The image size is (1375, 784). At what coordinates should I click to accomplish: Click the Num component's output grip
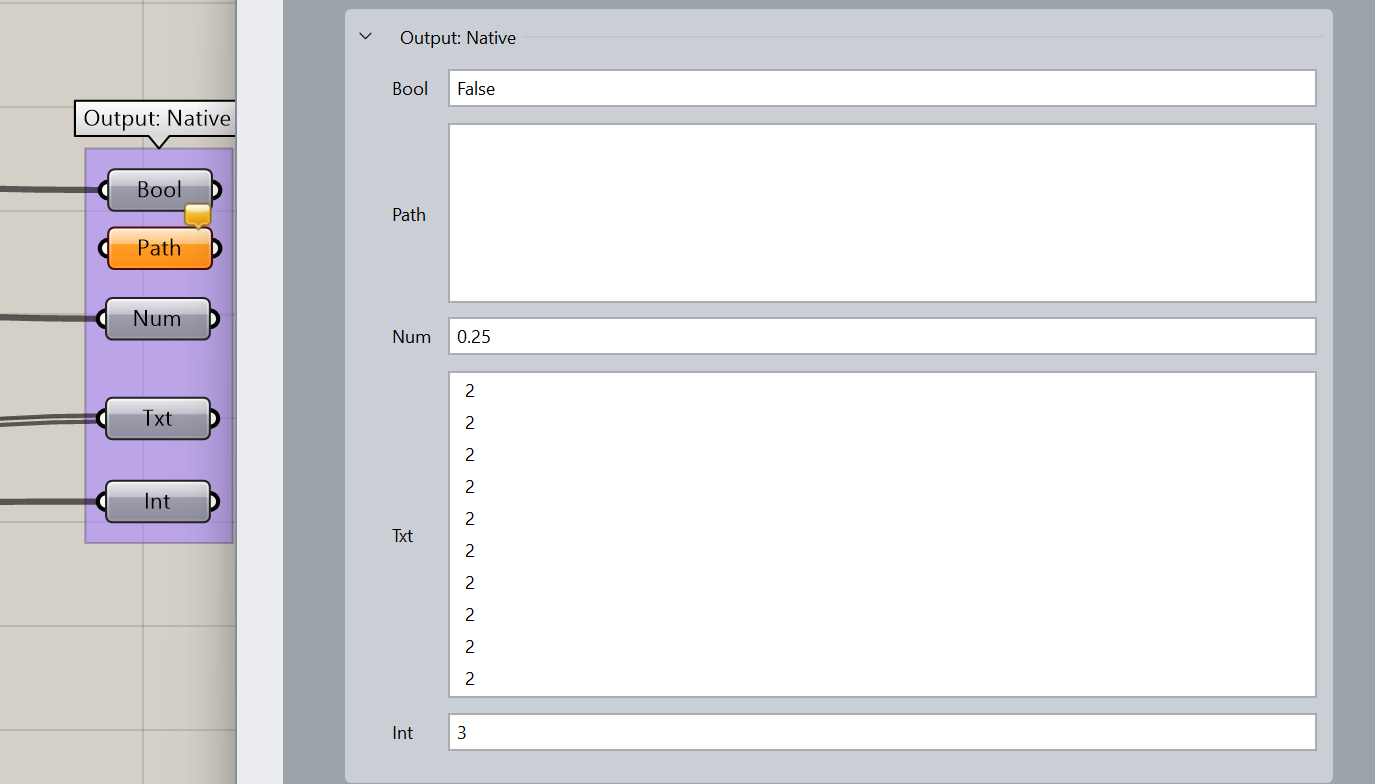(x=215, y=319)
